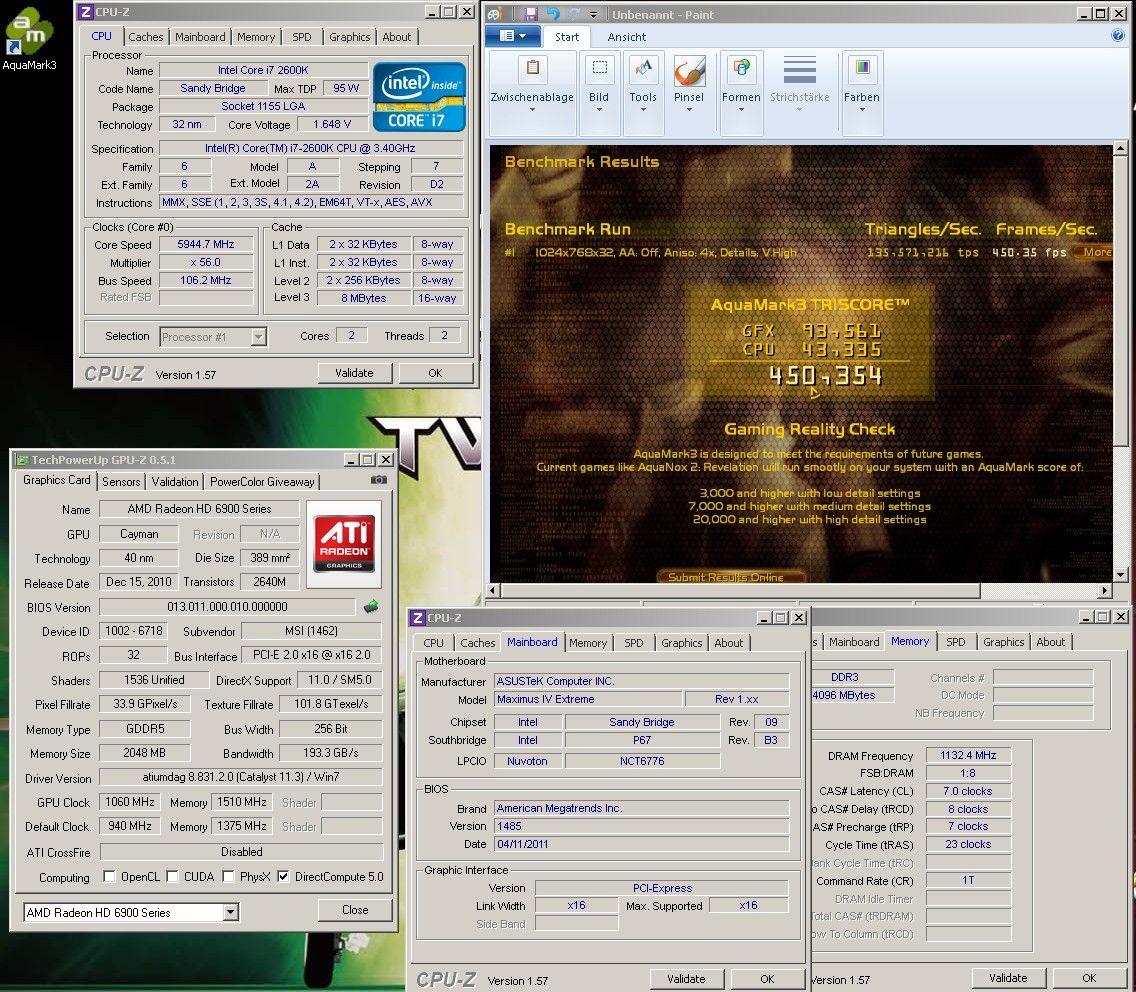
Task: Switch to the Ansicht ribbon tab in Paint
Action: pos(627,37)
